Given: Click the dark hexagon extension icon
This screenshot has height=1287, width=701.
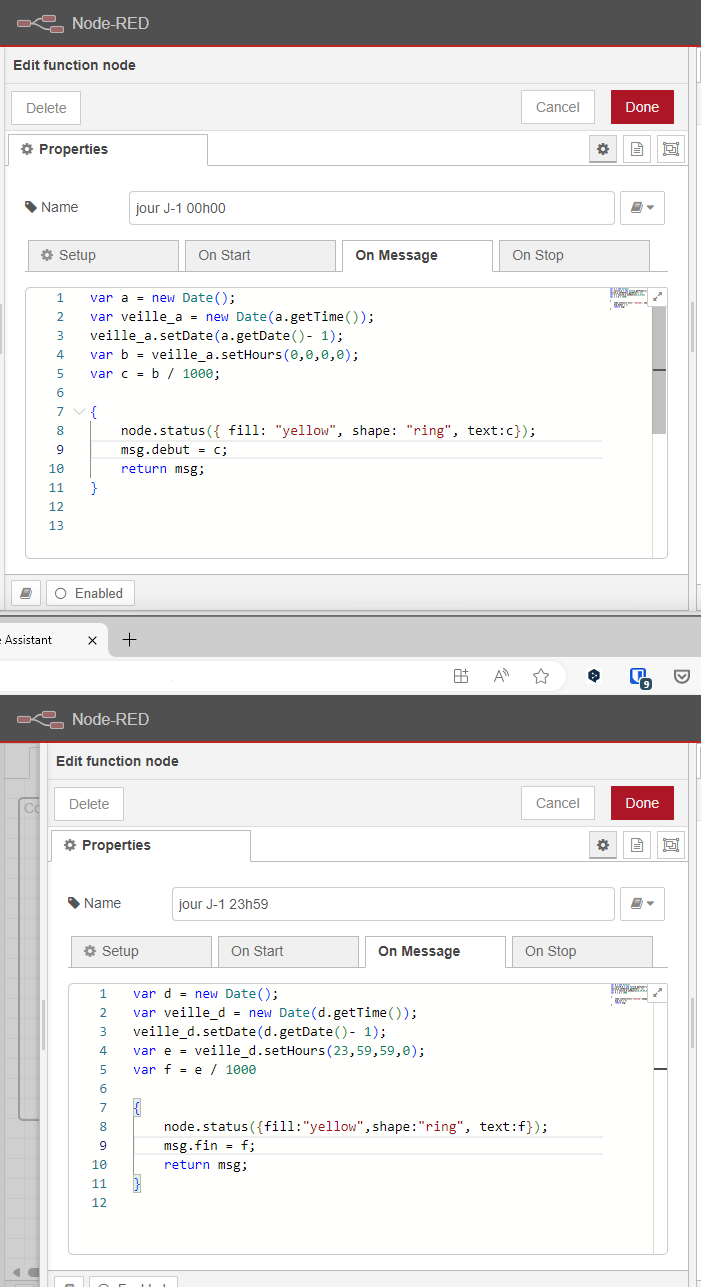Looking at the screenshot, I should pos(594,676).
